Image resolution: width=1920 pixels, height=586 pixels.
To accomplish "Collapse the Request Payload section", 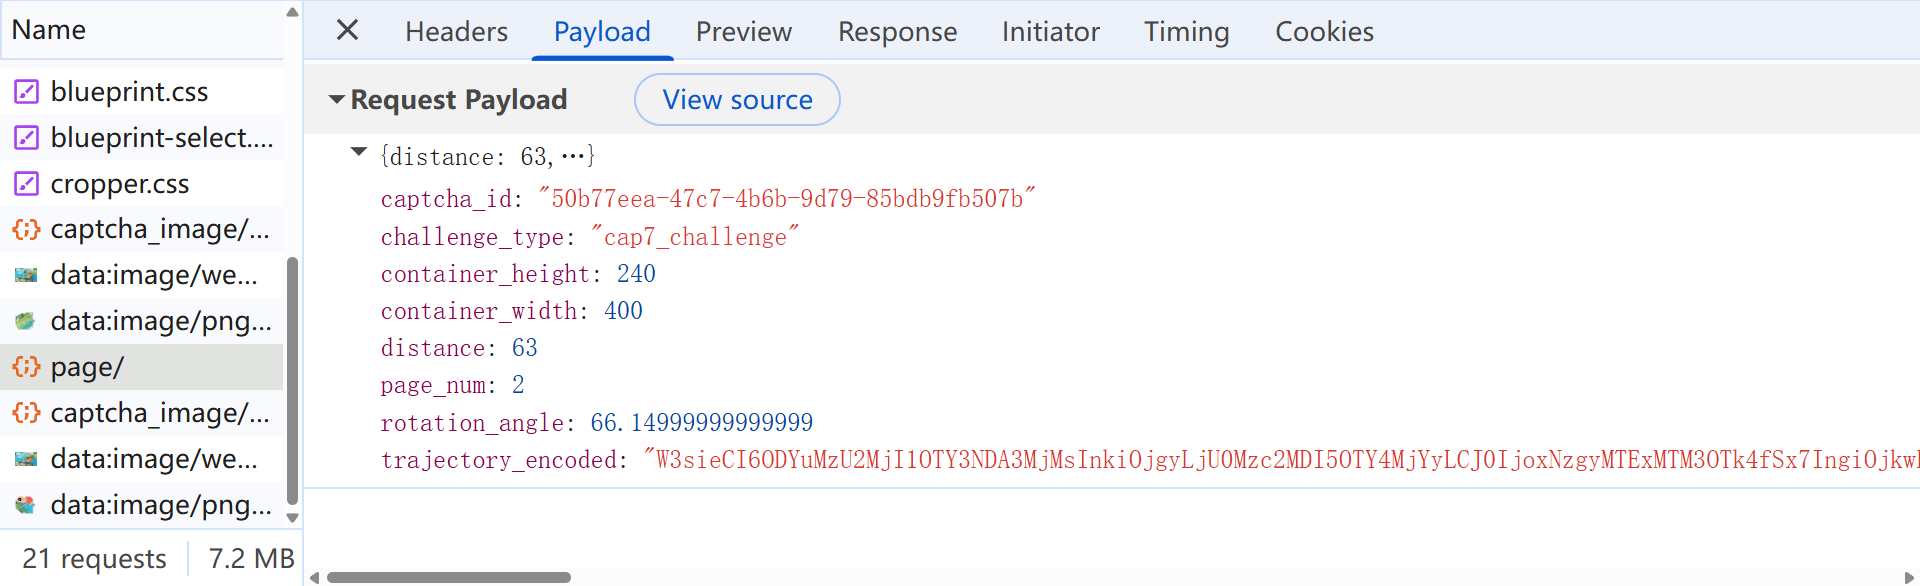I will [337, 100].
